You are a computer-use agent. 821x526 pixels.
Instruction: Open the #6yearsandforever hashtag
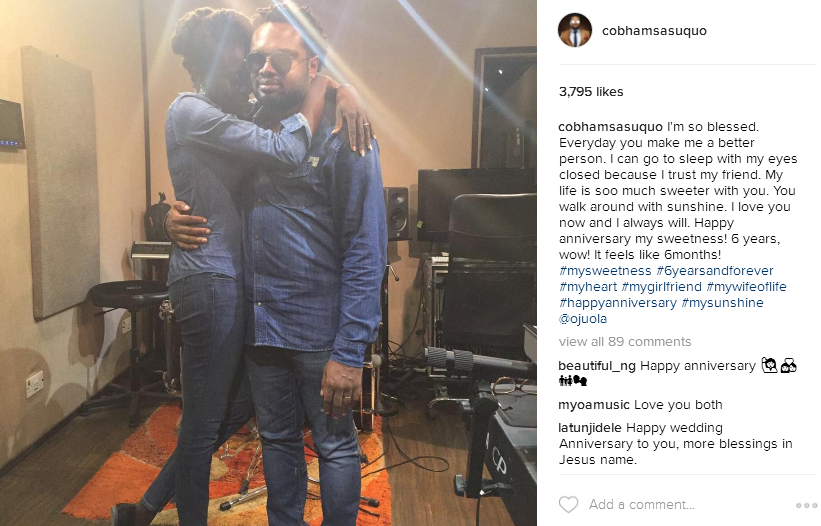715,271
